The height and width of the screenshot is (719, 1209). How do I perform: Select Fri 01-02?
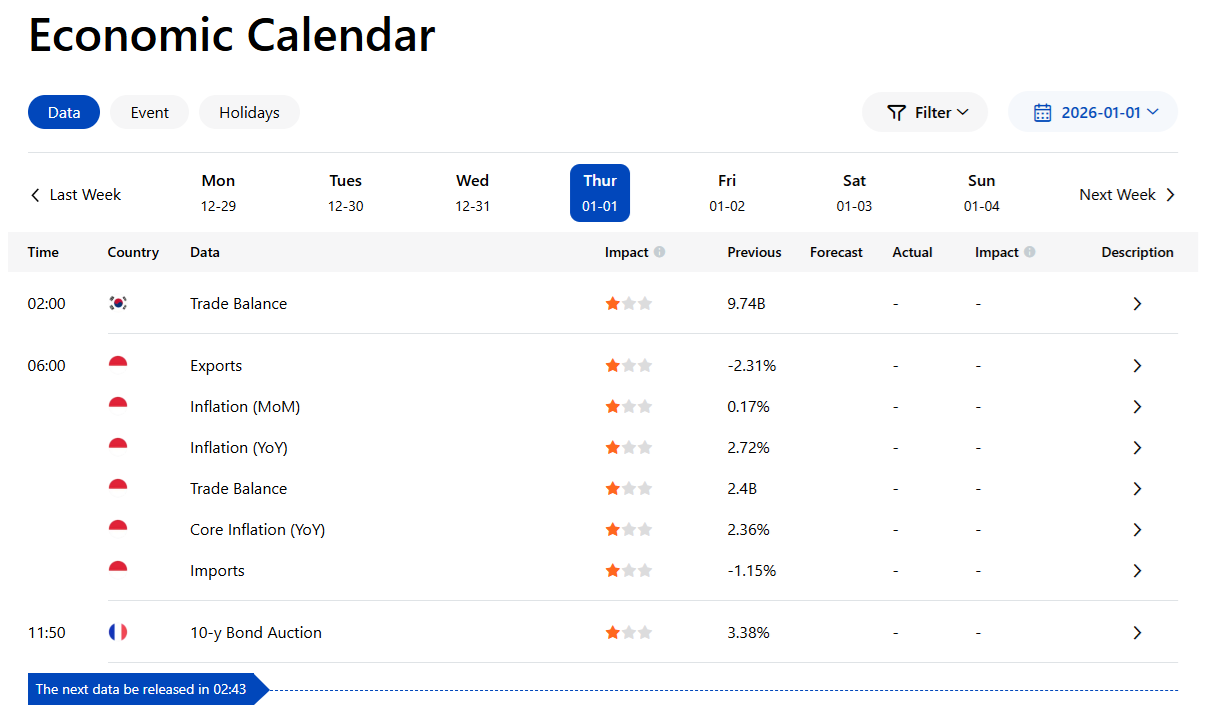[x=727, y=193]
